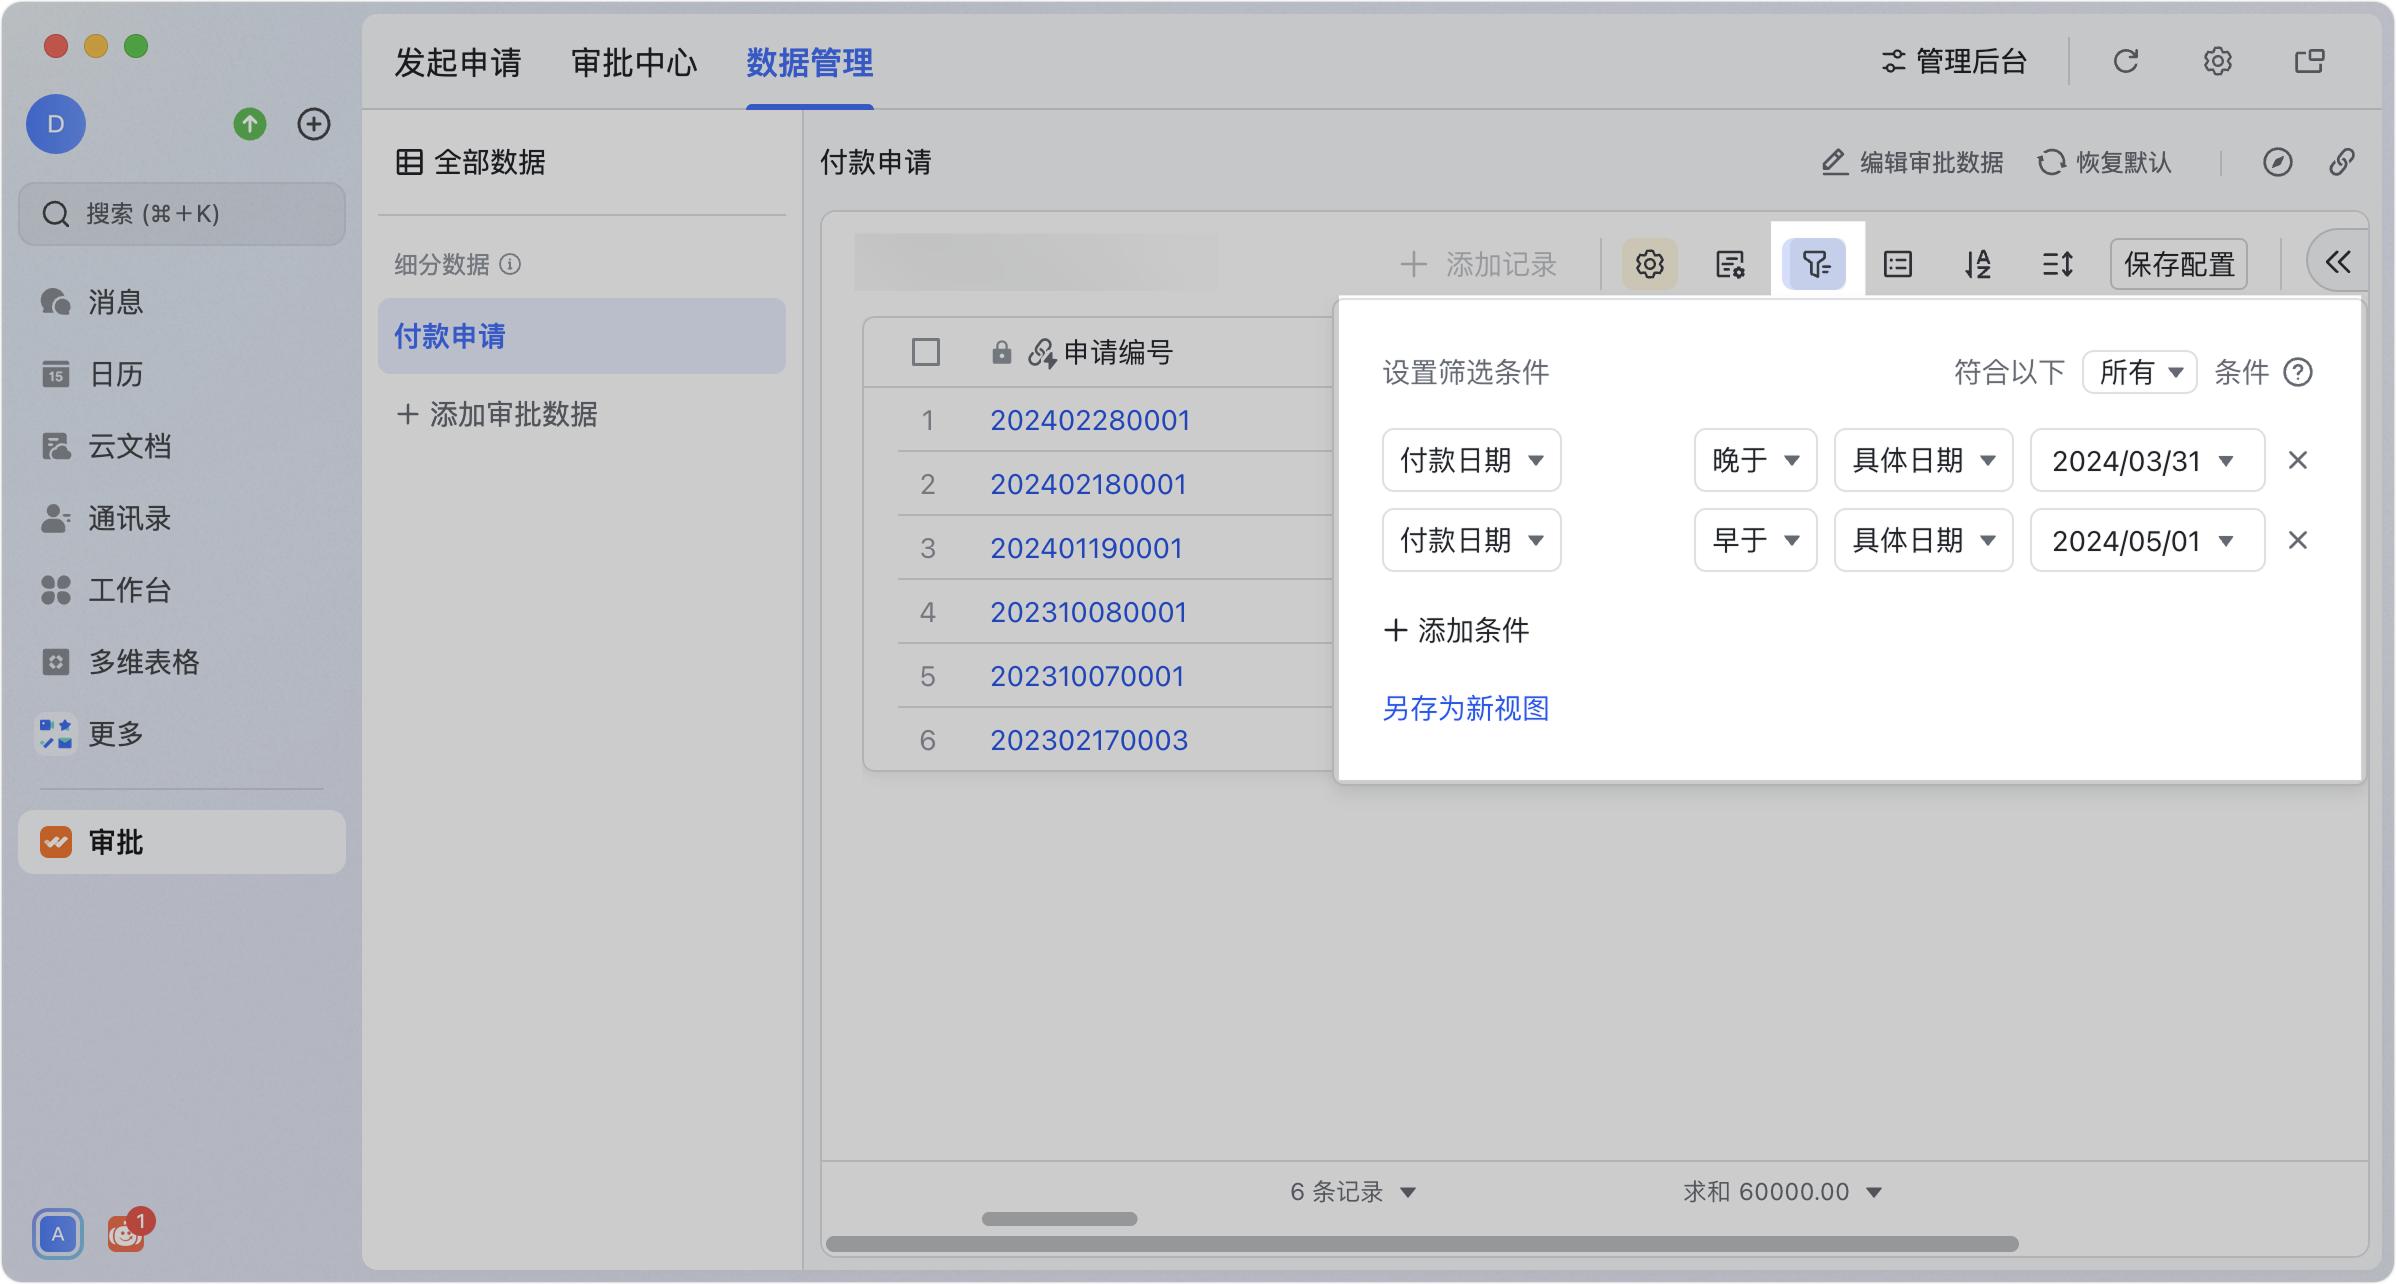Viewport: 2396px width, 1284px height.
Task: Open 日历 in the sidebar
Action: click(x=182, y=374)
